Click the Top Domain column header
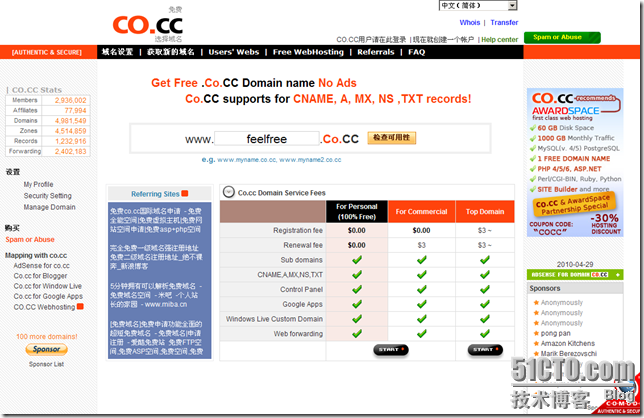This screenshot has width=644, height=418. coord(485,211)
